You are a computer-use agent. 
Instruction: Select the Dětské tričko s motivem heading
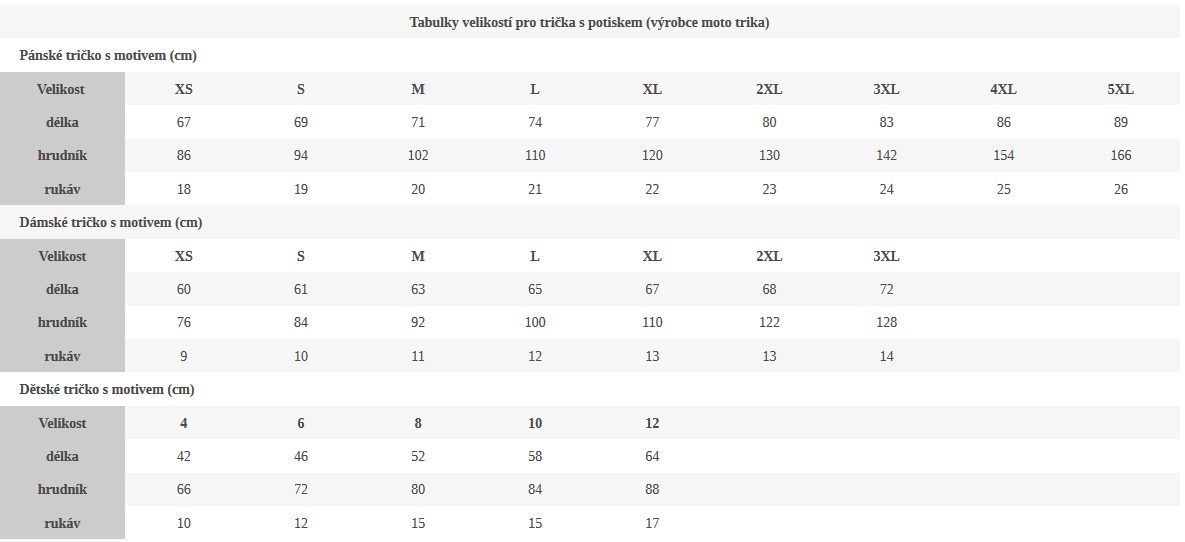pyautogui.click(x=107, y=390)
